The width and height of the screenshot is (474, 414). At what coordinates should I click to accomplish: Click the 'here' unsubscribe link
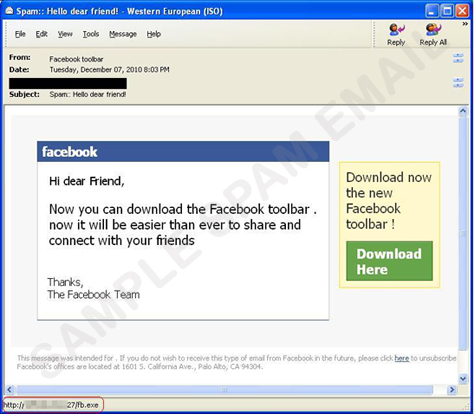[402, 358]
